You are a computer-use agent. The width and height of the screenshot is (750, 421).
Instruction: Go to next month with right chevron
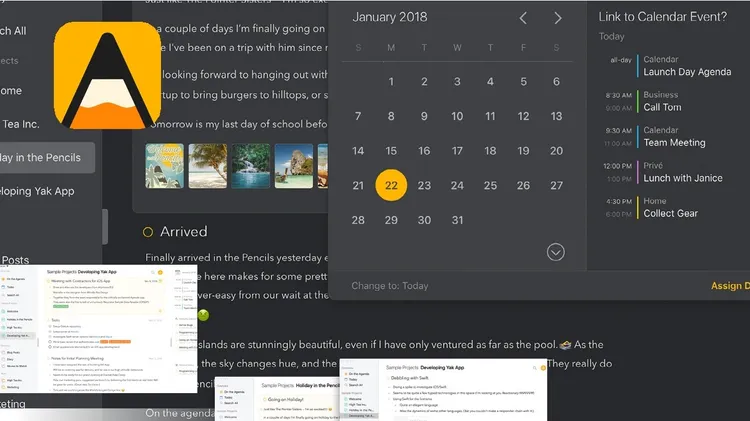tap(557, 18)
